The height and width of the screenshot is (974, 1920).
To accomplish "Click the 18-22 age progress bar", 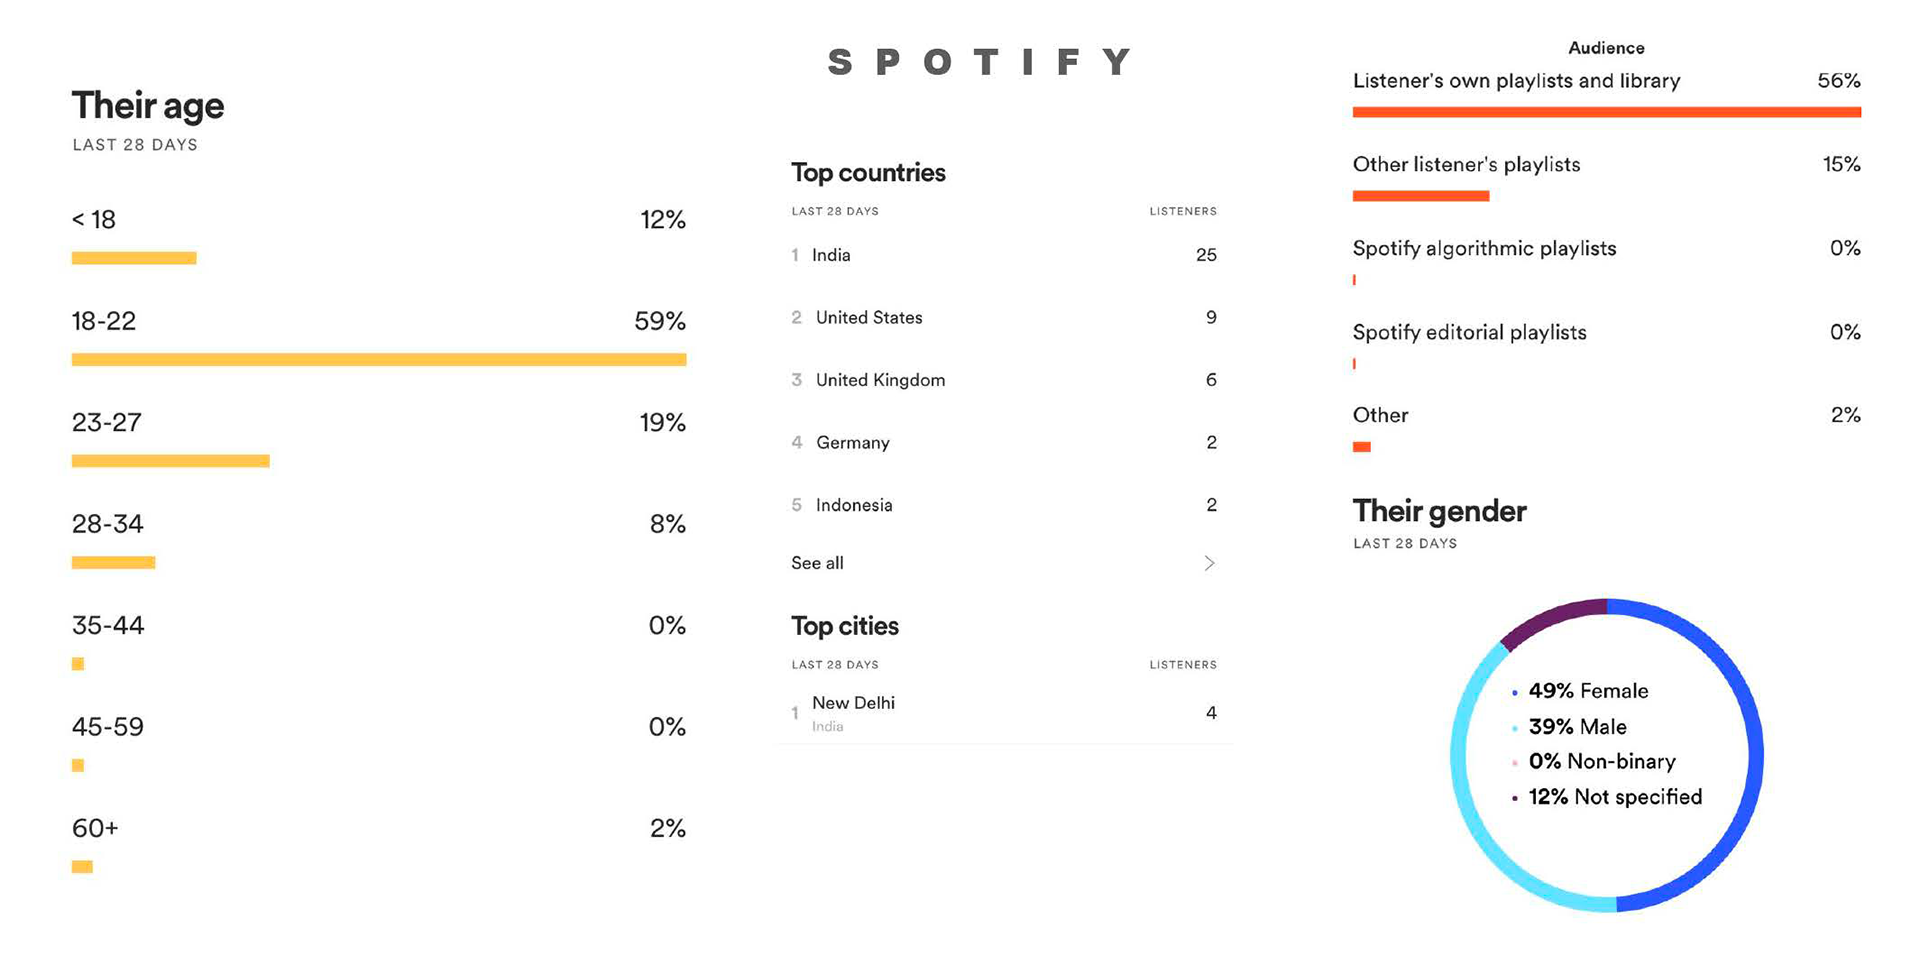I will (x=379, y=359).
